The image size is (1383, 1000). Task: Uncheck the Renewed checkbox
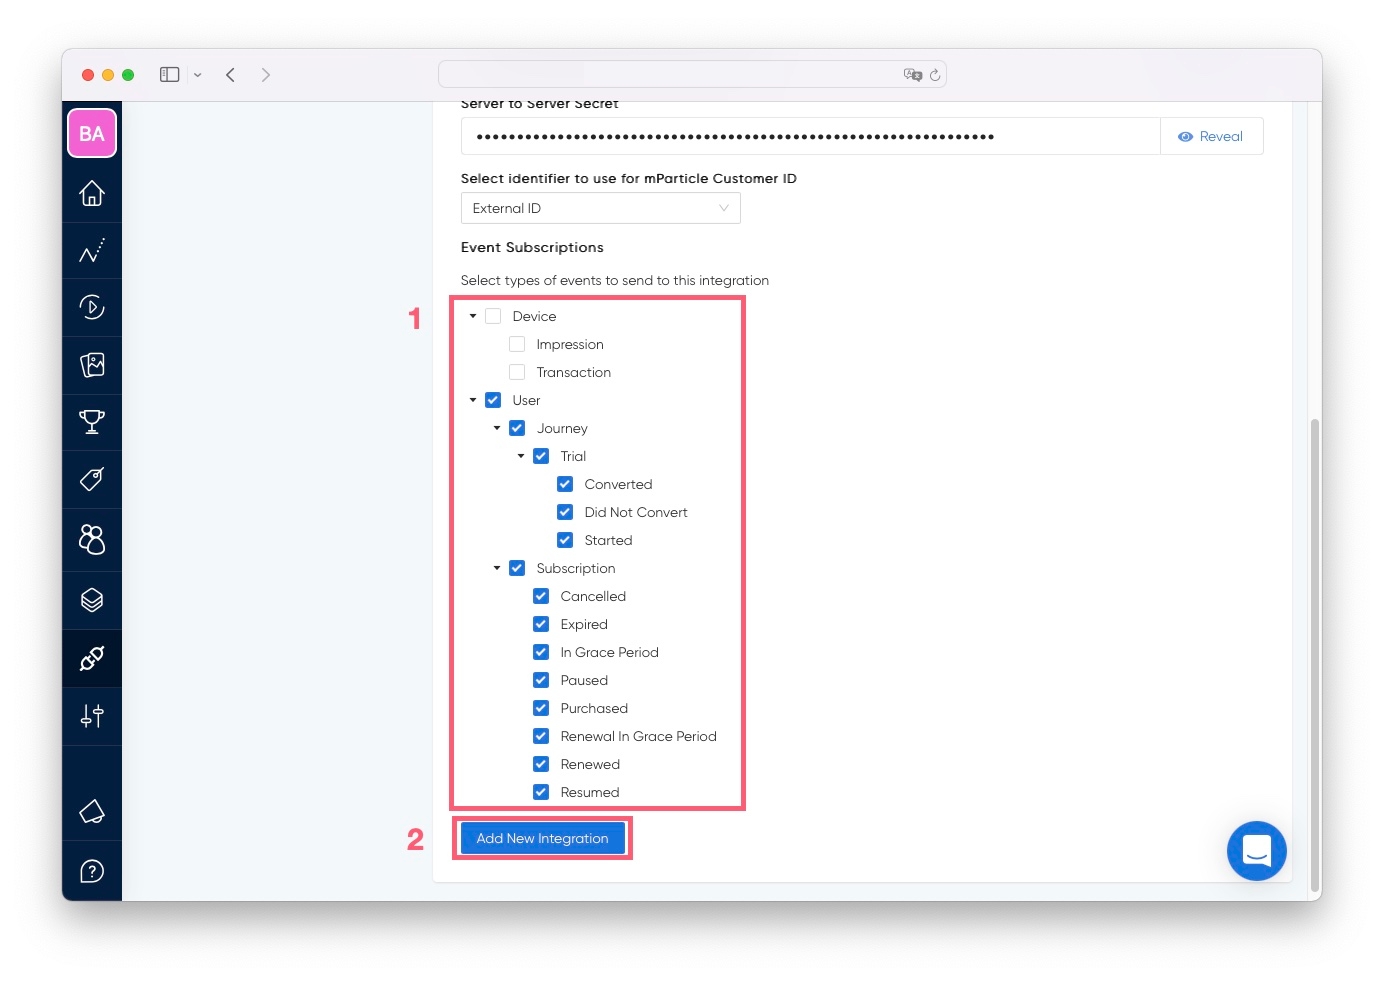(x=541, y=764)
